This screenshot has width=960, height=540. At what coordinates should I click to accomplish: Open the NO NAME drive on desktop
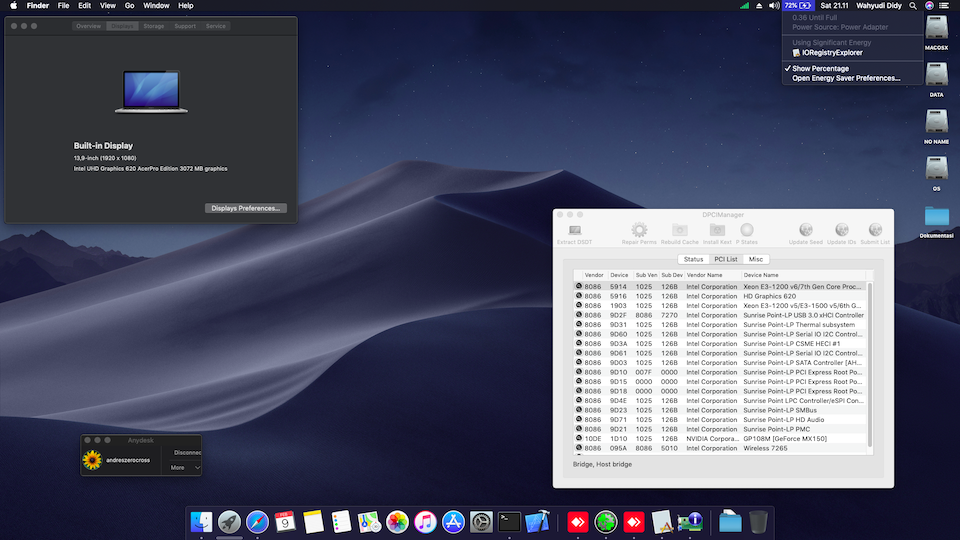click(936, 126)
